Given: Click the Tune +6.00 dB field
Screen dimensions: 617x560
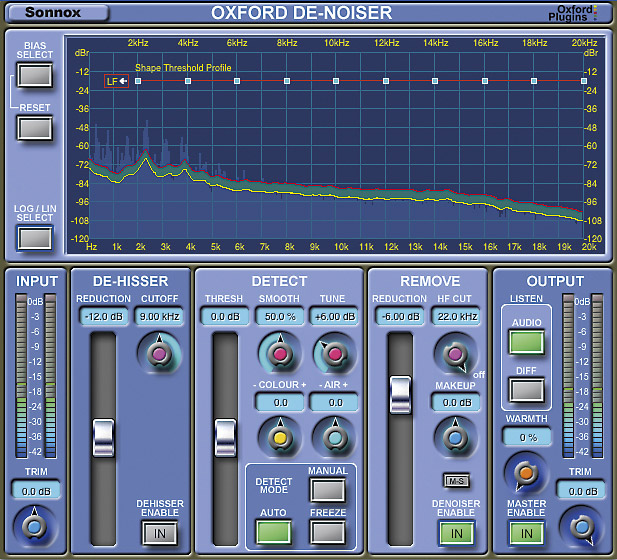Looking at the screenshot, I should 335,316.
